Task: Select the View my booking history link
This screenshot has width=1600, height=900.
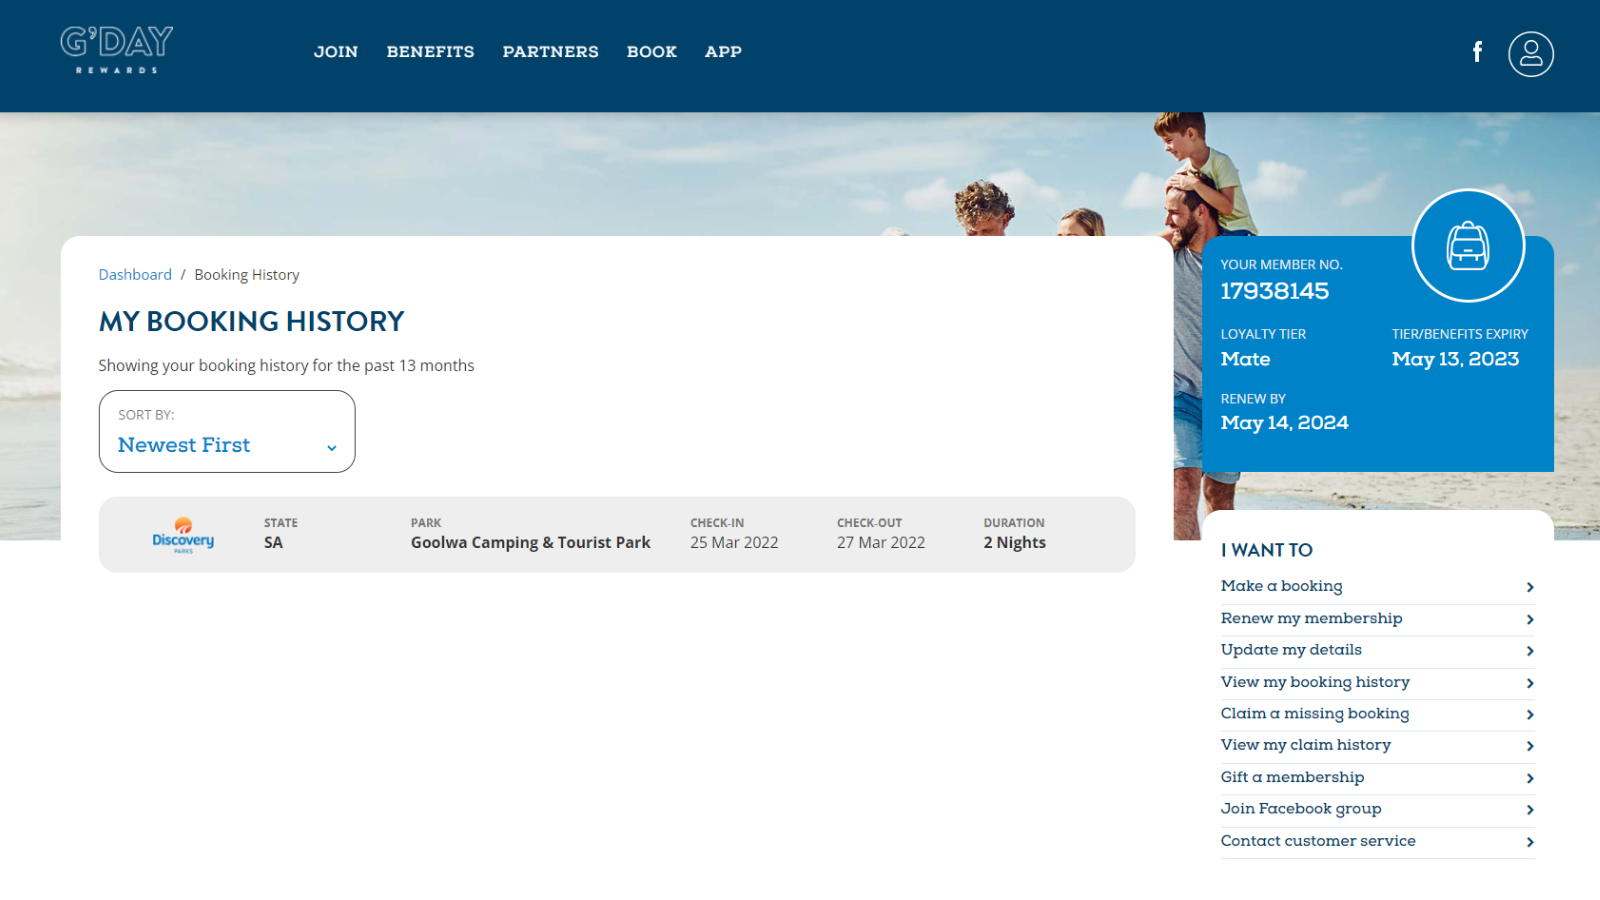Action: click(1315, 682)
